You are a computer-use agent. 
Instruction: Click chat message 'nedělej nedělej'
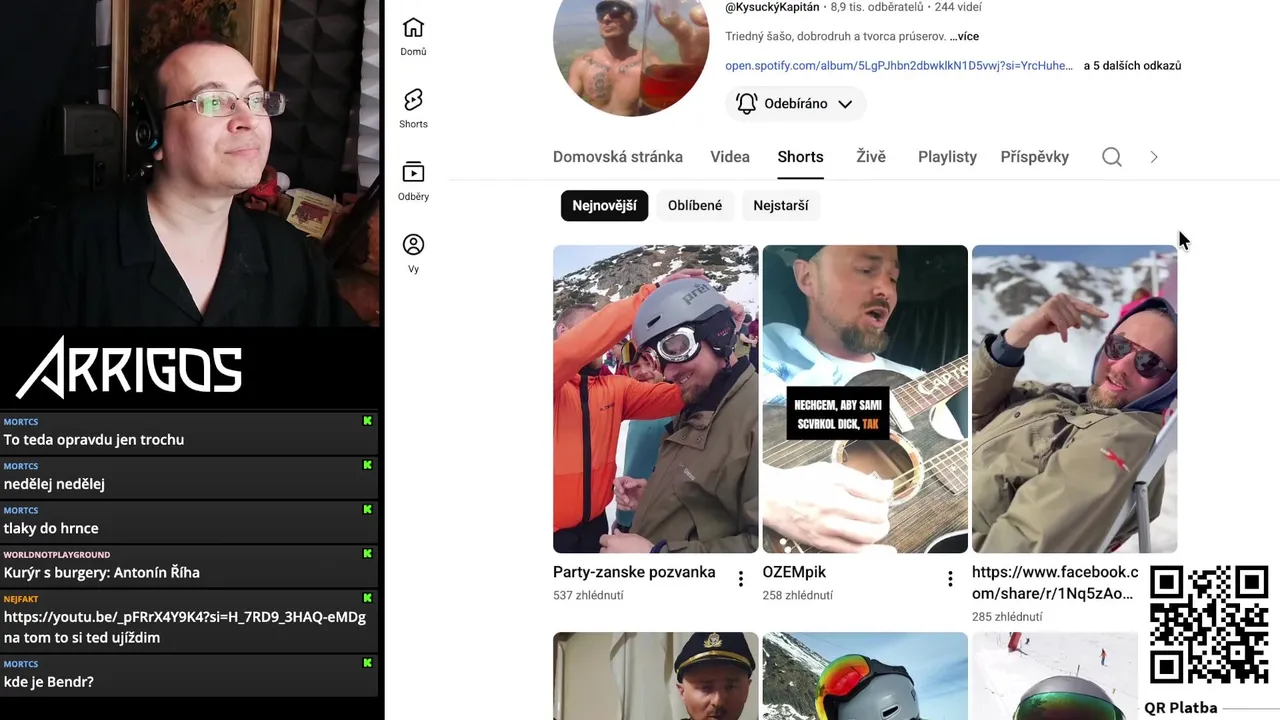coord(54,484)
